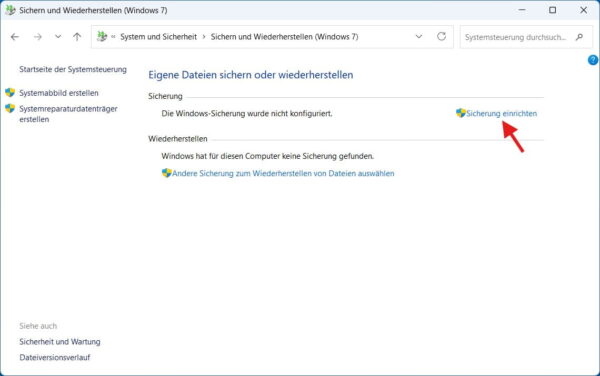This screenshot has height=376, width=600.
Task: Open Systemabbild erstellen link
Action: point(59,93)
